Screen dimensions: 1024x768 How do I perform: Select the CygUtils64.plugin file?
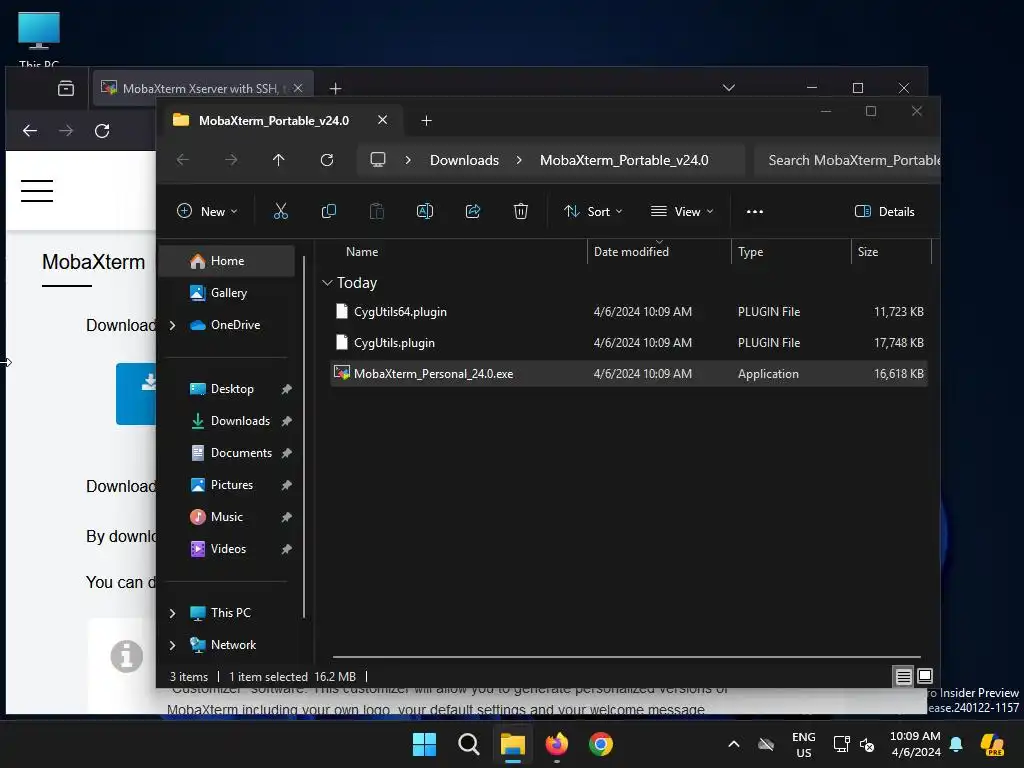click(x=628, y=312)
